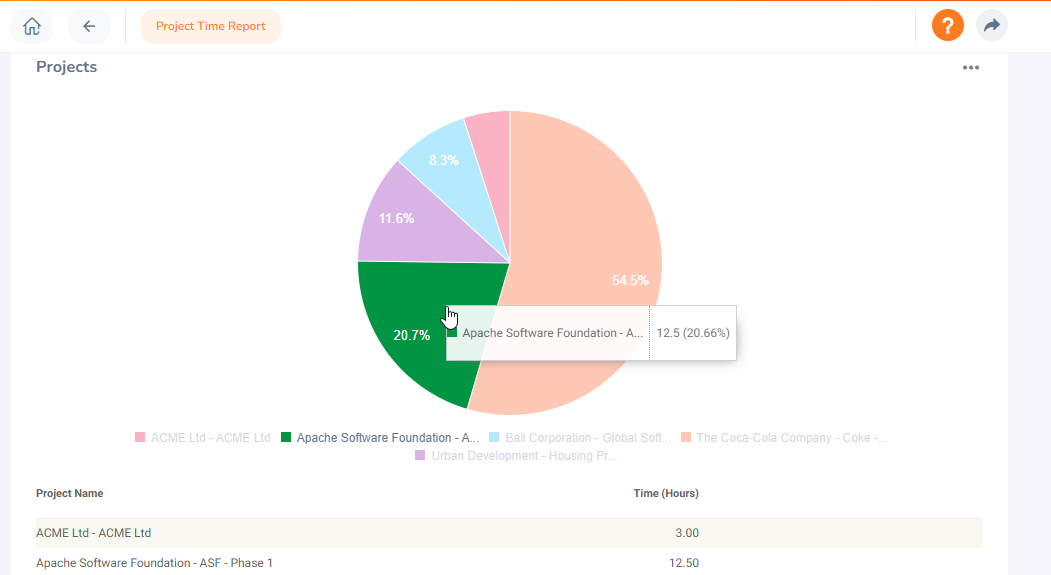Click the share arrow icon
This screenshot has height=575, width=1051.
[991, 26]
